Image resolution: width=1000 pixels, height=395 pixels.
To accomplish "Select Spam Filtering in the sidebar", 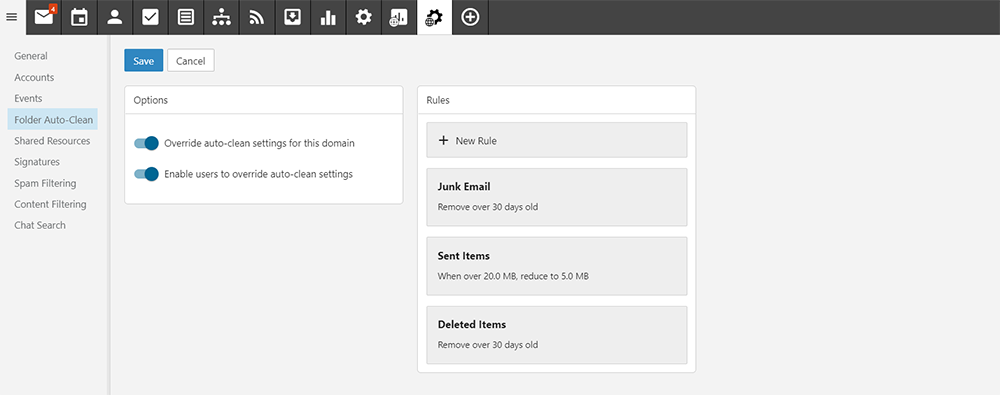I will point(45,183).
